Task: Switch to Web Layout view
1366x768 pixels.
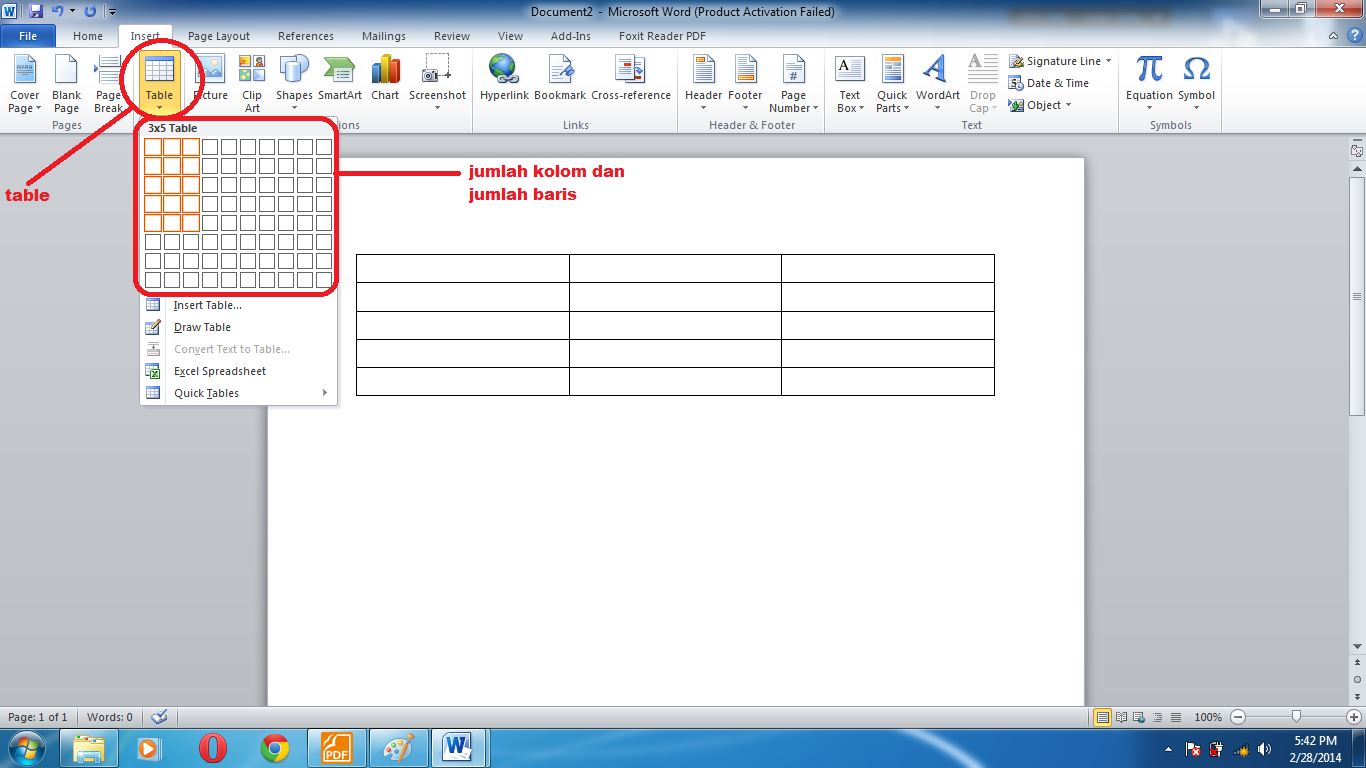Action: click(1139, 717)
